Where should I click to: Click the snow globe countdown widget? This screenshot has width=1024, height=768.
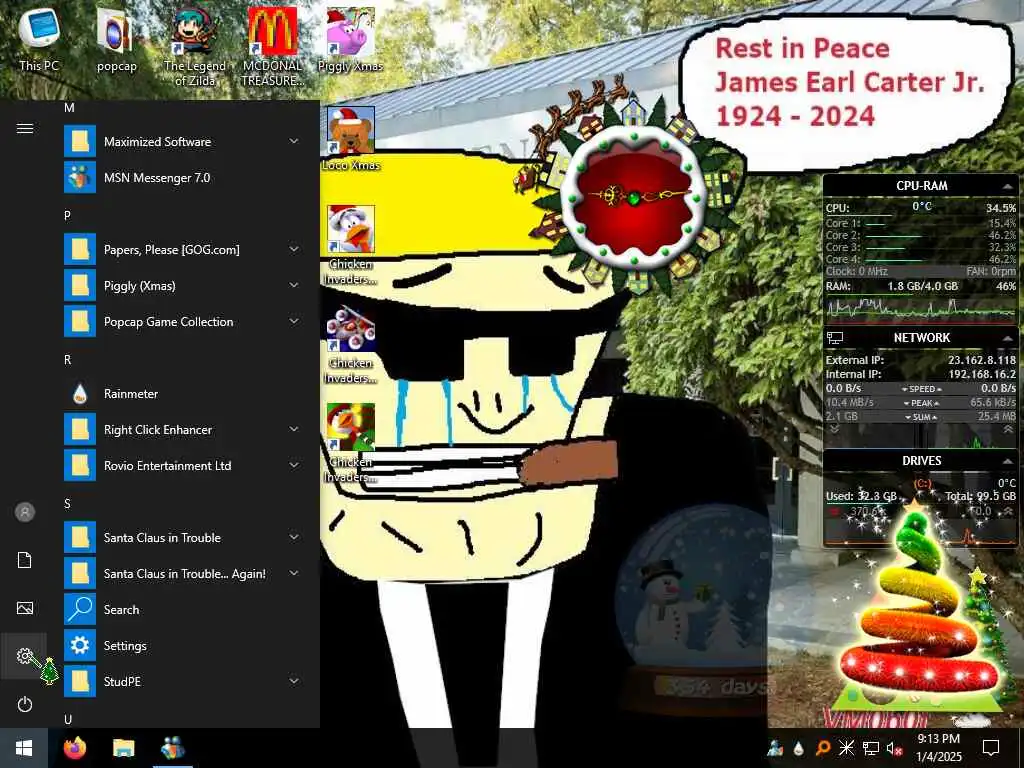696,611
